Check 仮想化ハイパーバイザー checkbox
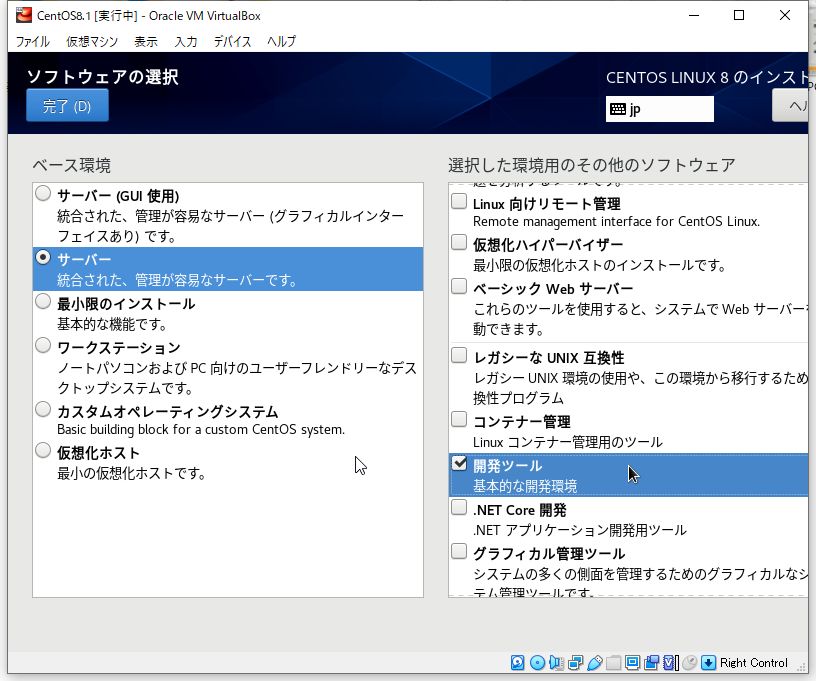The image size is (816, 681). [x=459, y=242]
